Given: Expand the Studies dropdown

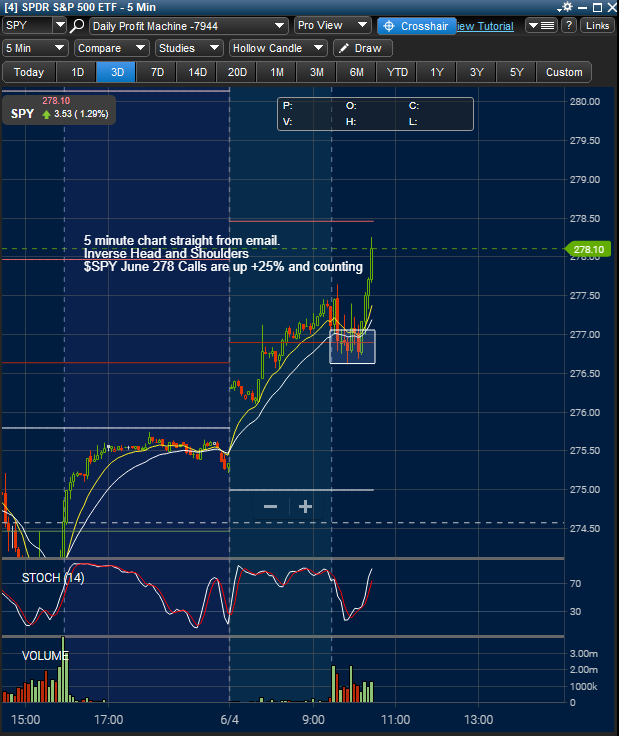Looking at the screenshot, I should point(189,48).
